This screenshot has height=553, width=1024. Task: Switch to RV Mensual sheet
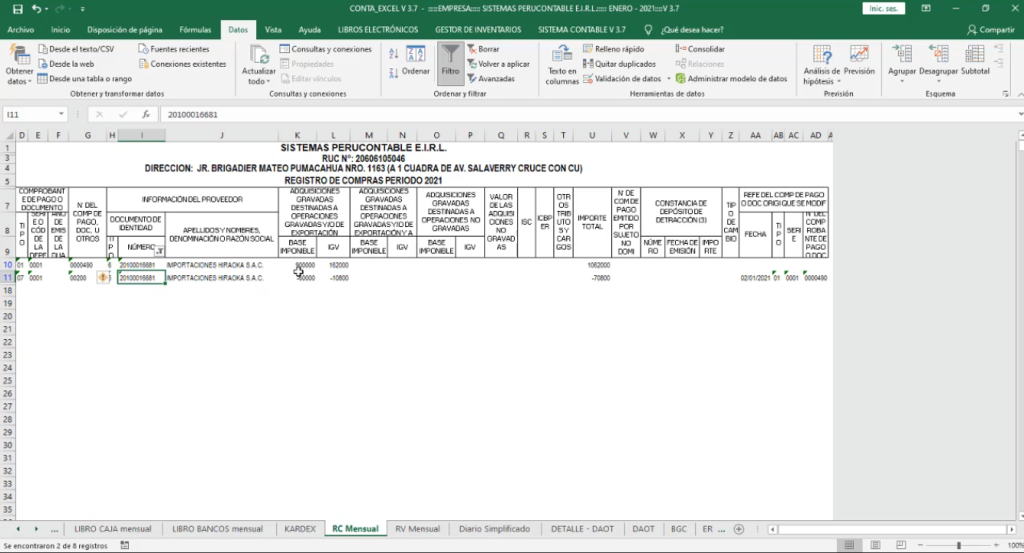(417, 529)
